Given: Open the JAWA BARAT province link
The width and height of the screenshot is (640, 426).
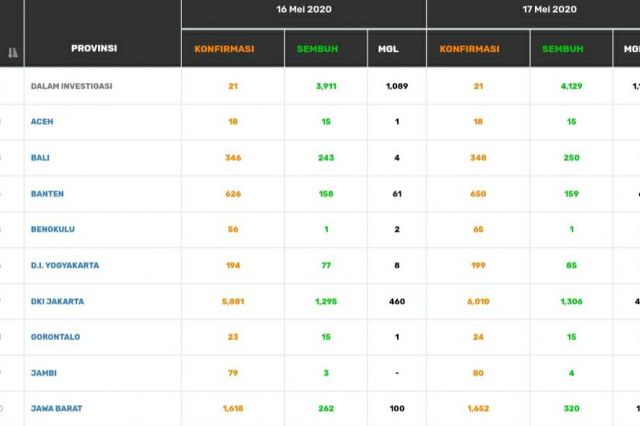Looking at the screenshot, I should pos(57,409).
